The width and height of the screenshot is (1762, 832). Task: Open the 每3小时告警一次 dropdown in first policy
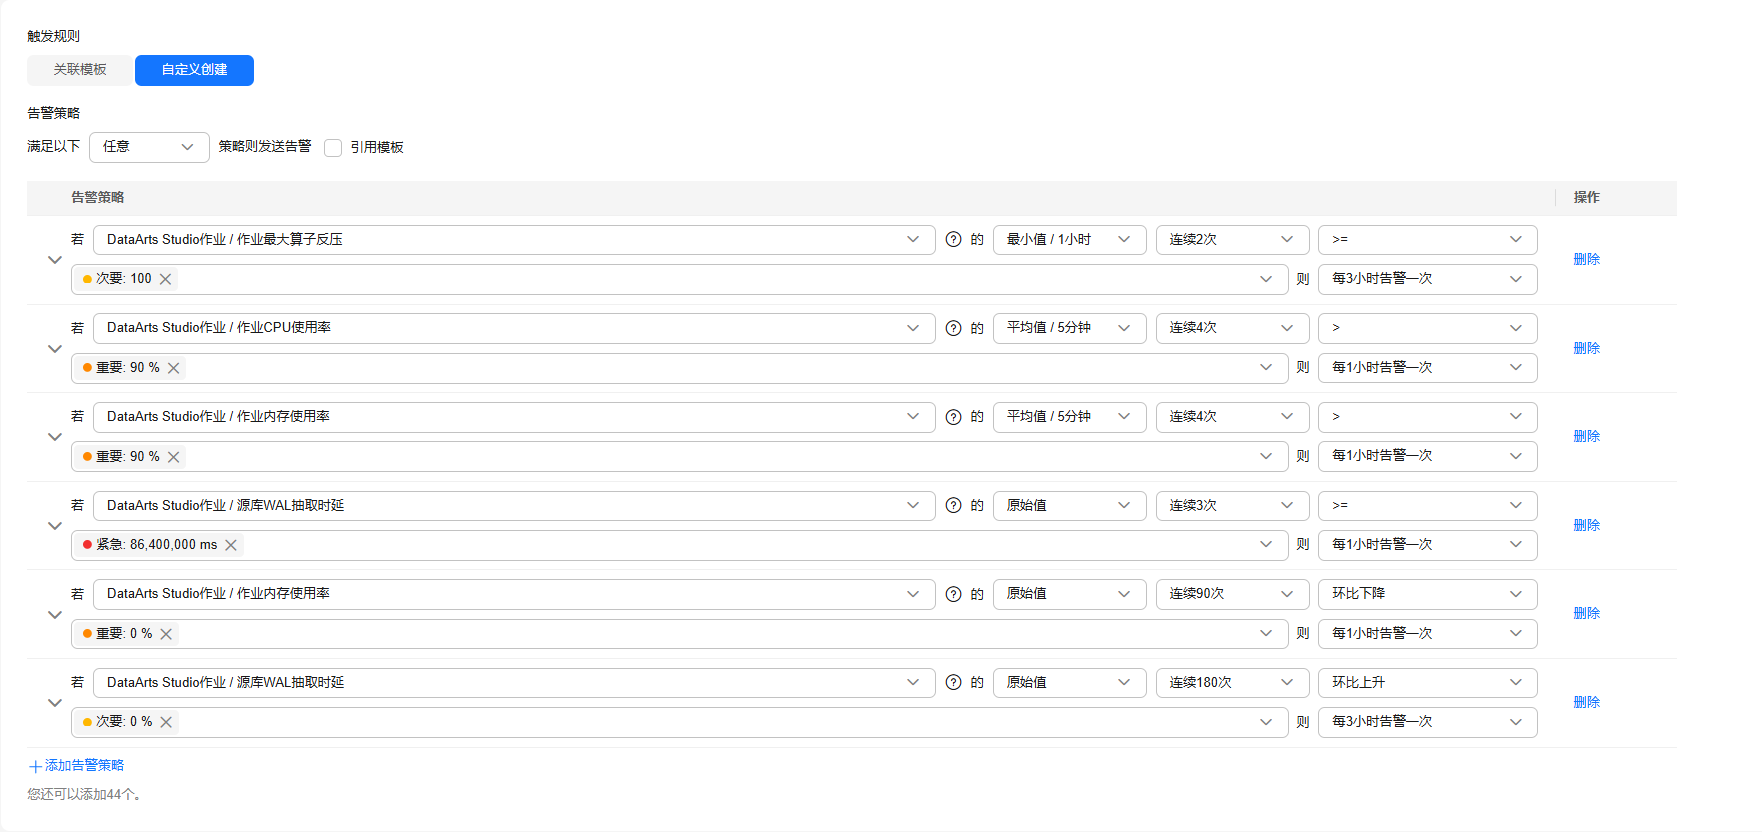(x=1427, y=279)
